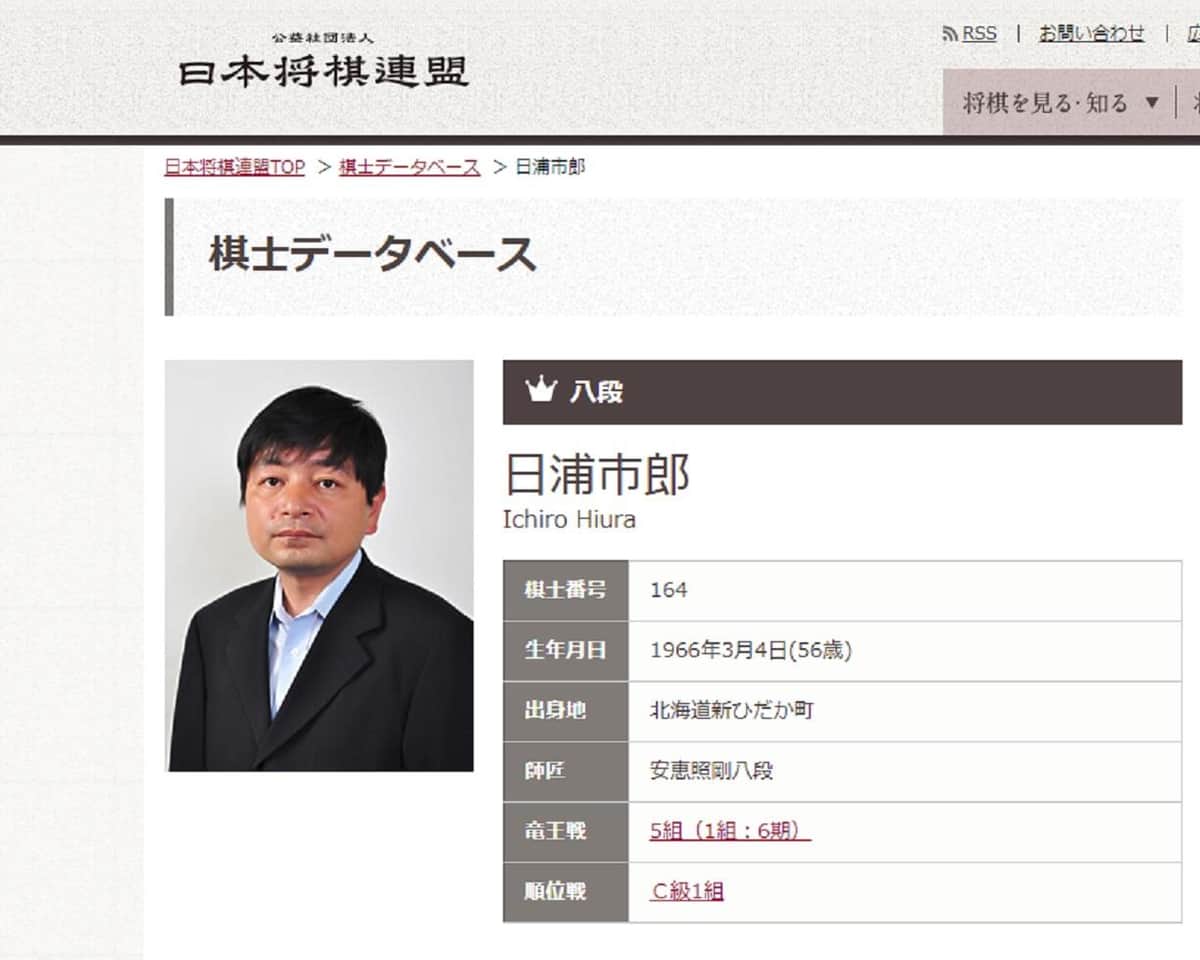Click the RSS symbol in the top bar
This screenshot has height=960, width=1200.
tap(948, 33)
